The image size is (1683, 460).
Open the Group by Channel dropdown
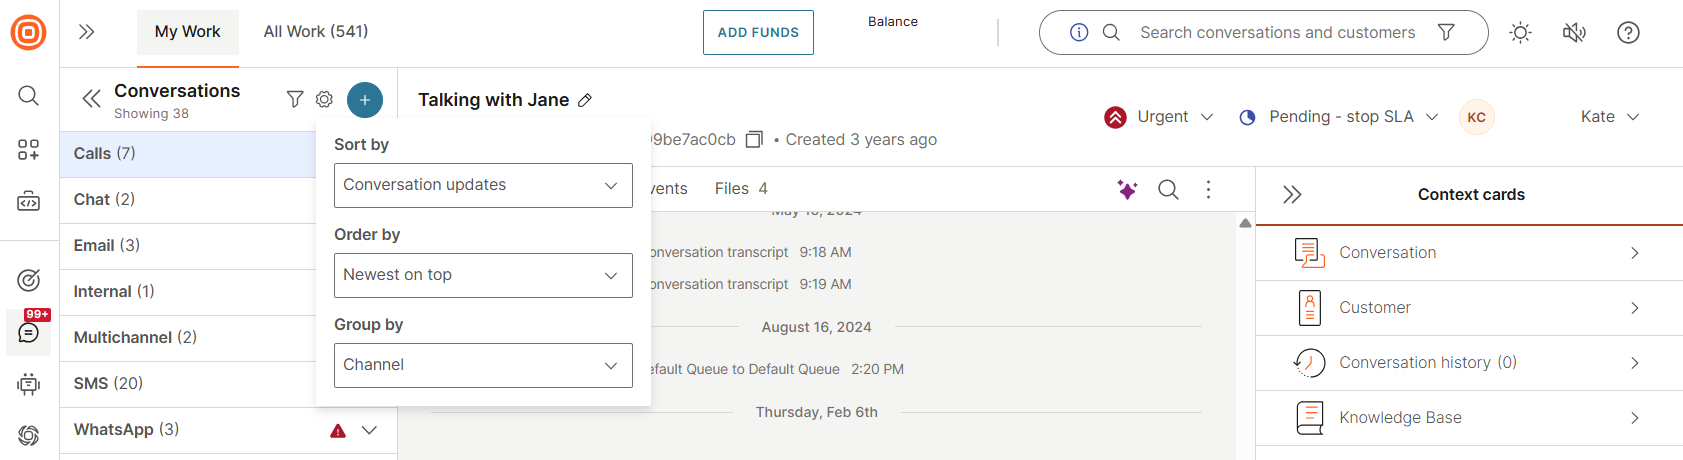pos(483,365)
